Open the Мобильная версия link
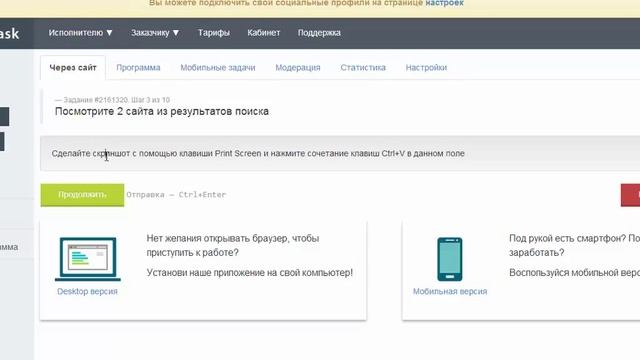The width and height of the screenshot is (640, 360). pos(450,291)
